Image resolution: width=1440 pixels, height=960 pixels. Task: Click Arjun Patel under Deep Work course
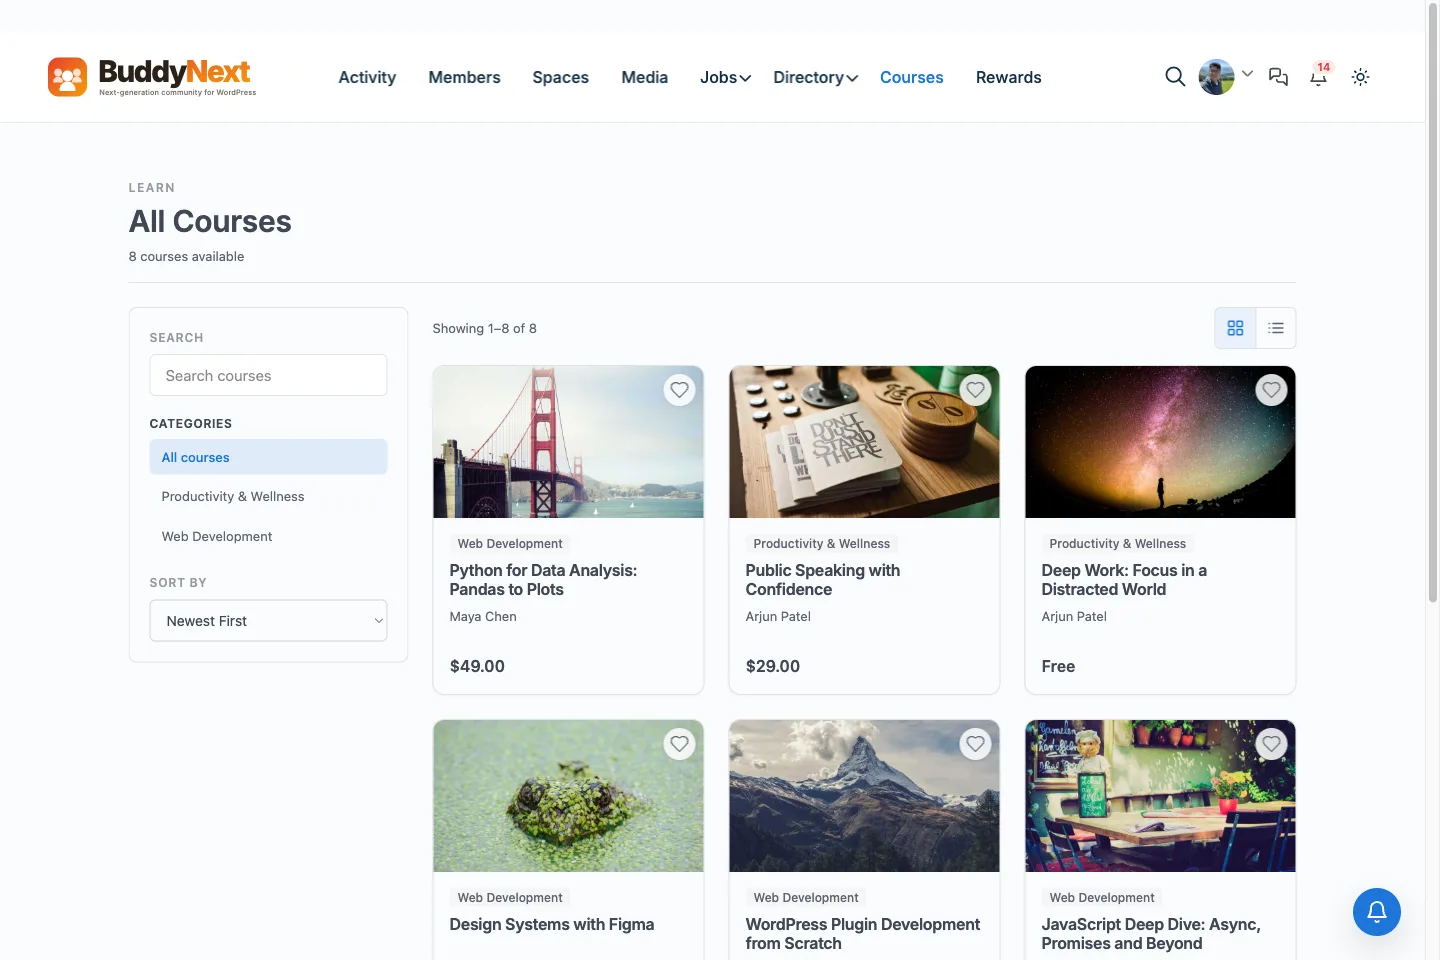pos(1074,617)
